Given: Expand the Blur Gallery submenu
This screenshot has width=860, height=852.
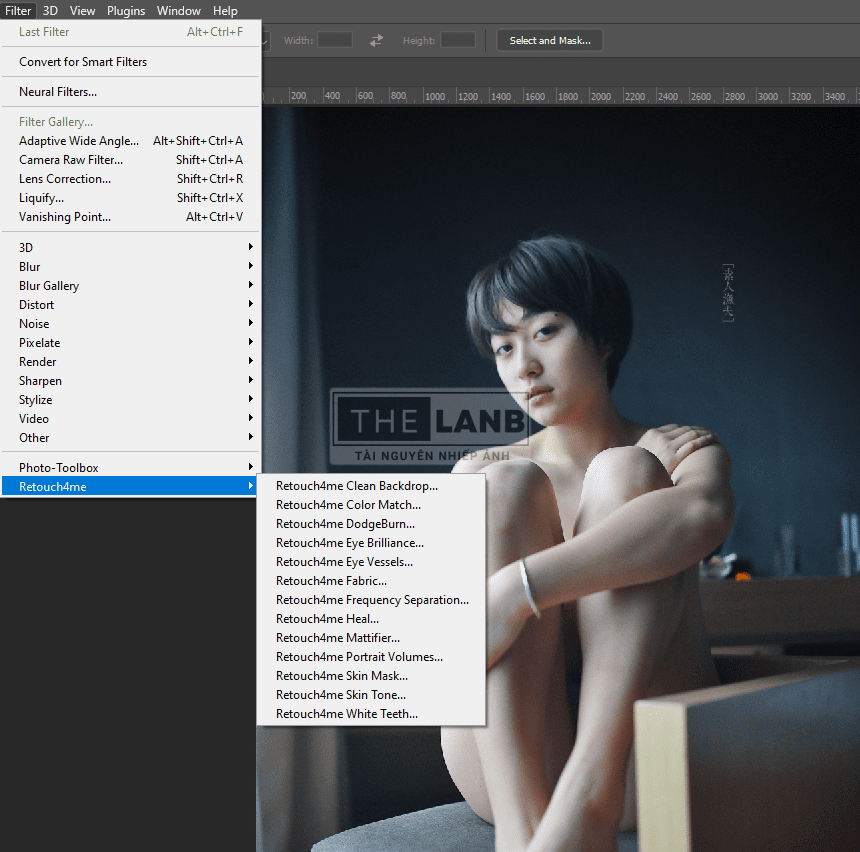Looking at the screenshot, I should coord(131,286).
